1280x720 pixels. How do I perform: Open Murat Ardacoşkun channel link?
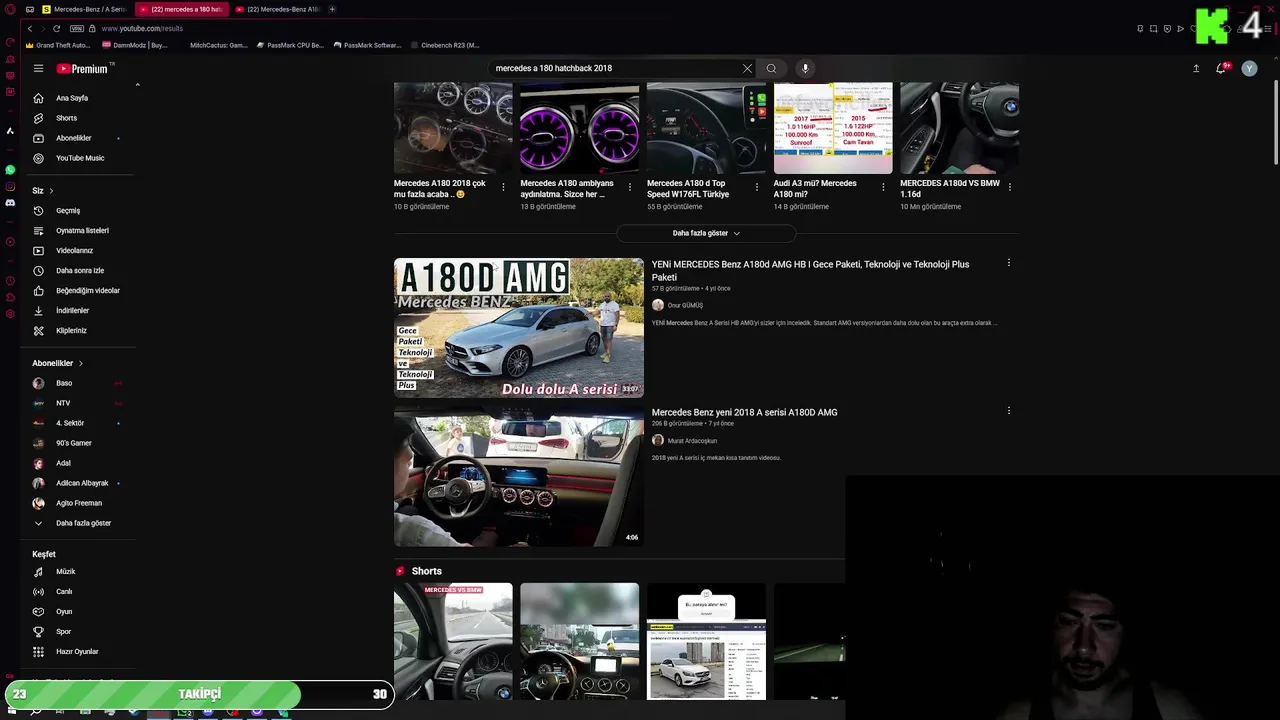pyautogui.click(x=692, y=441)
